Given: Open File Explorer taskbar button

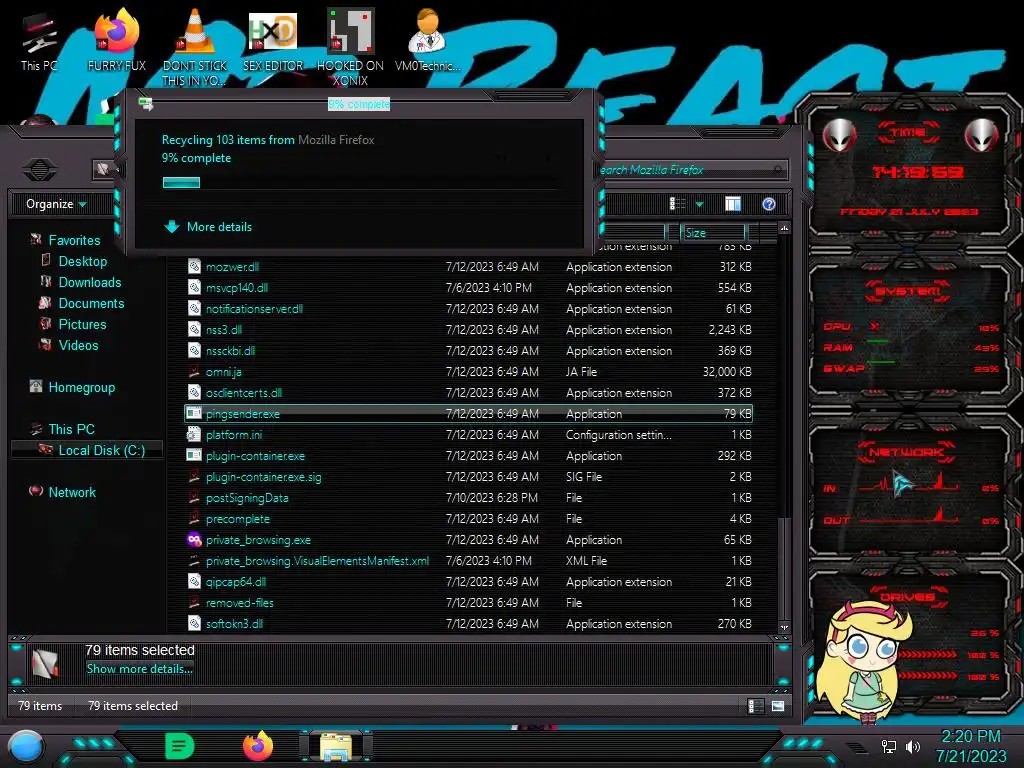Looking at the screenshot, I should [x=336, y=746].
